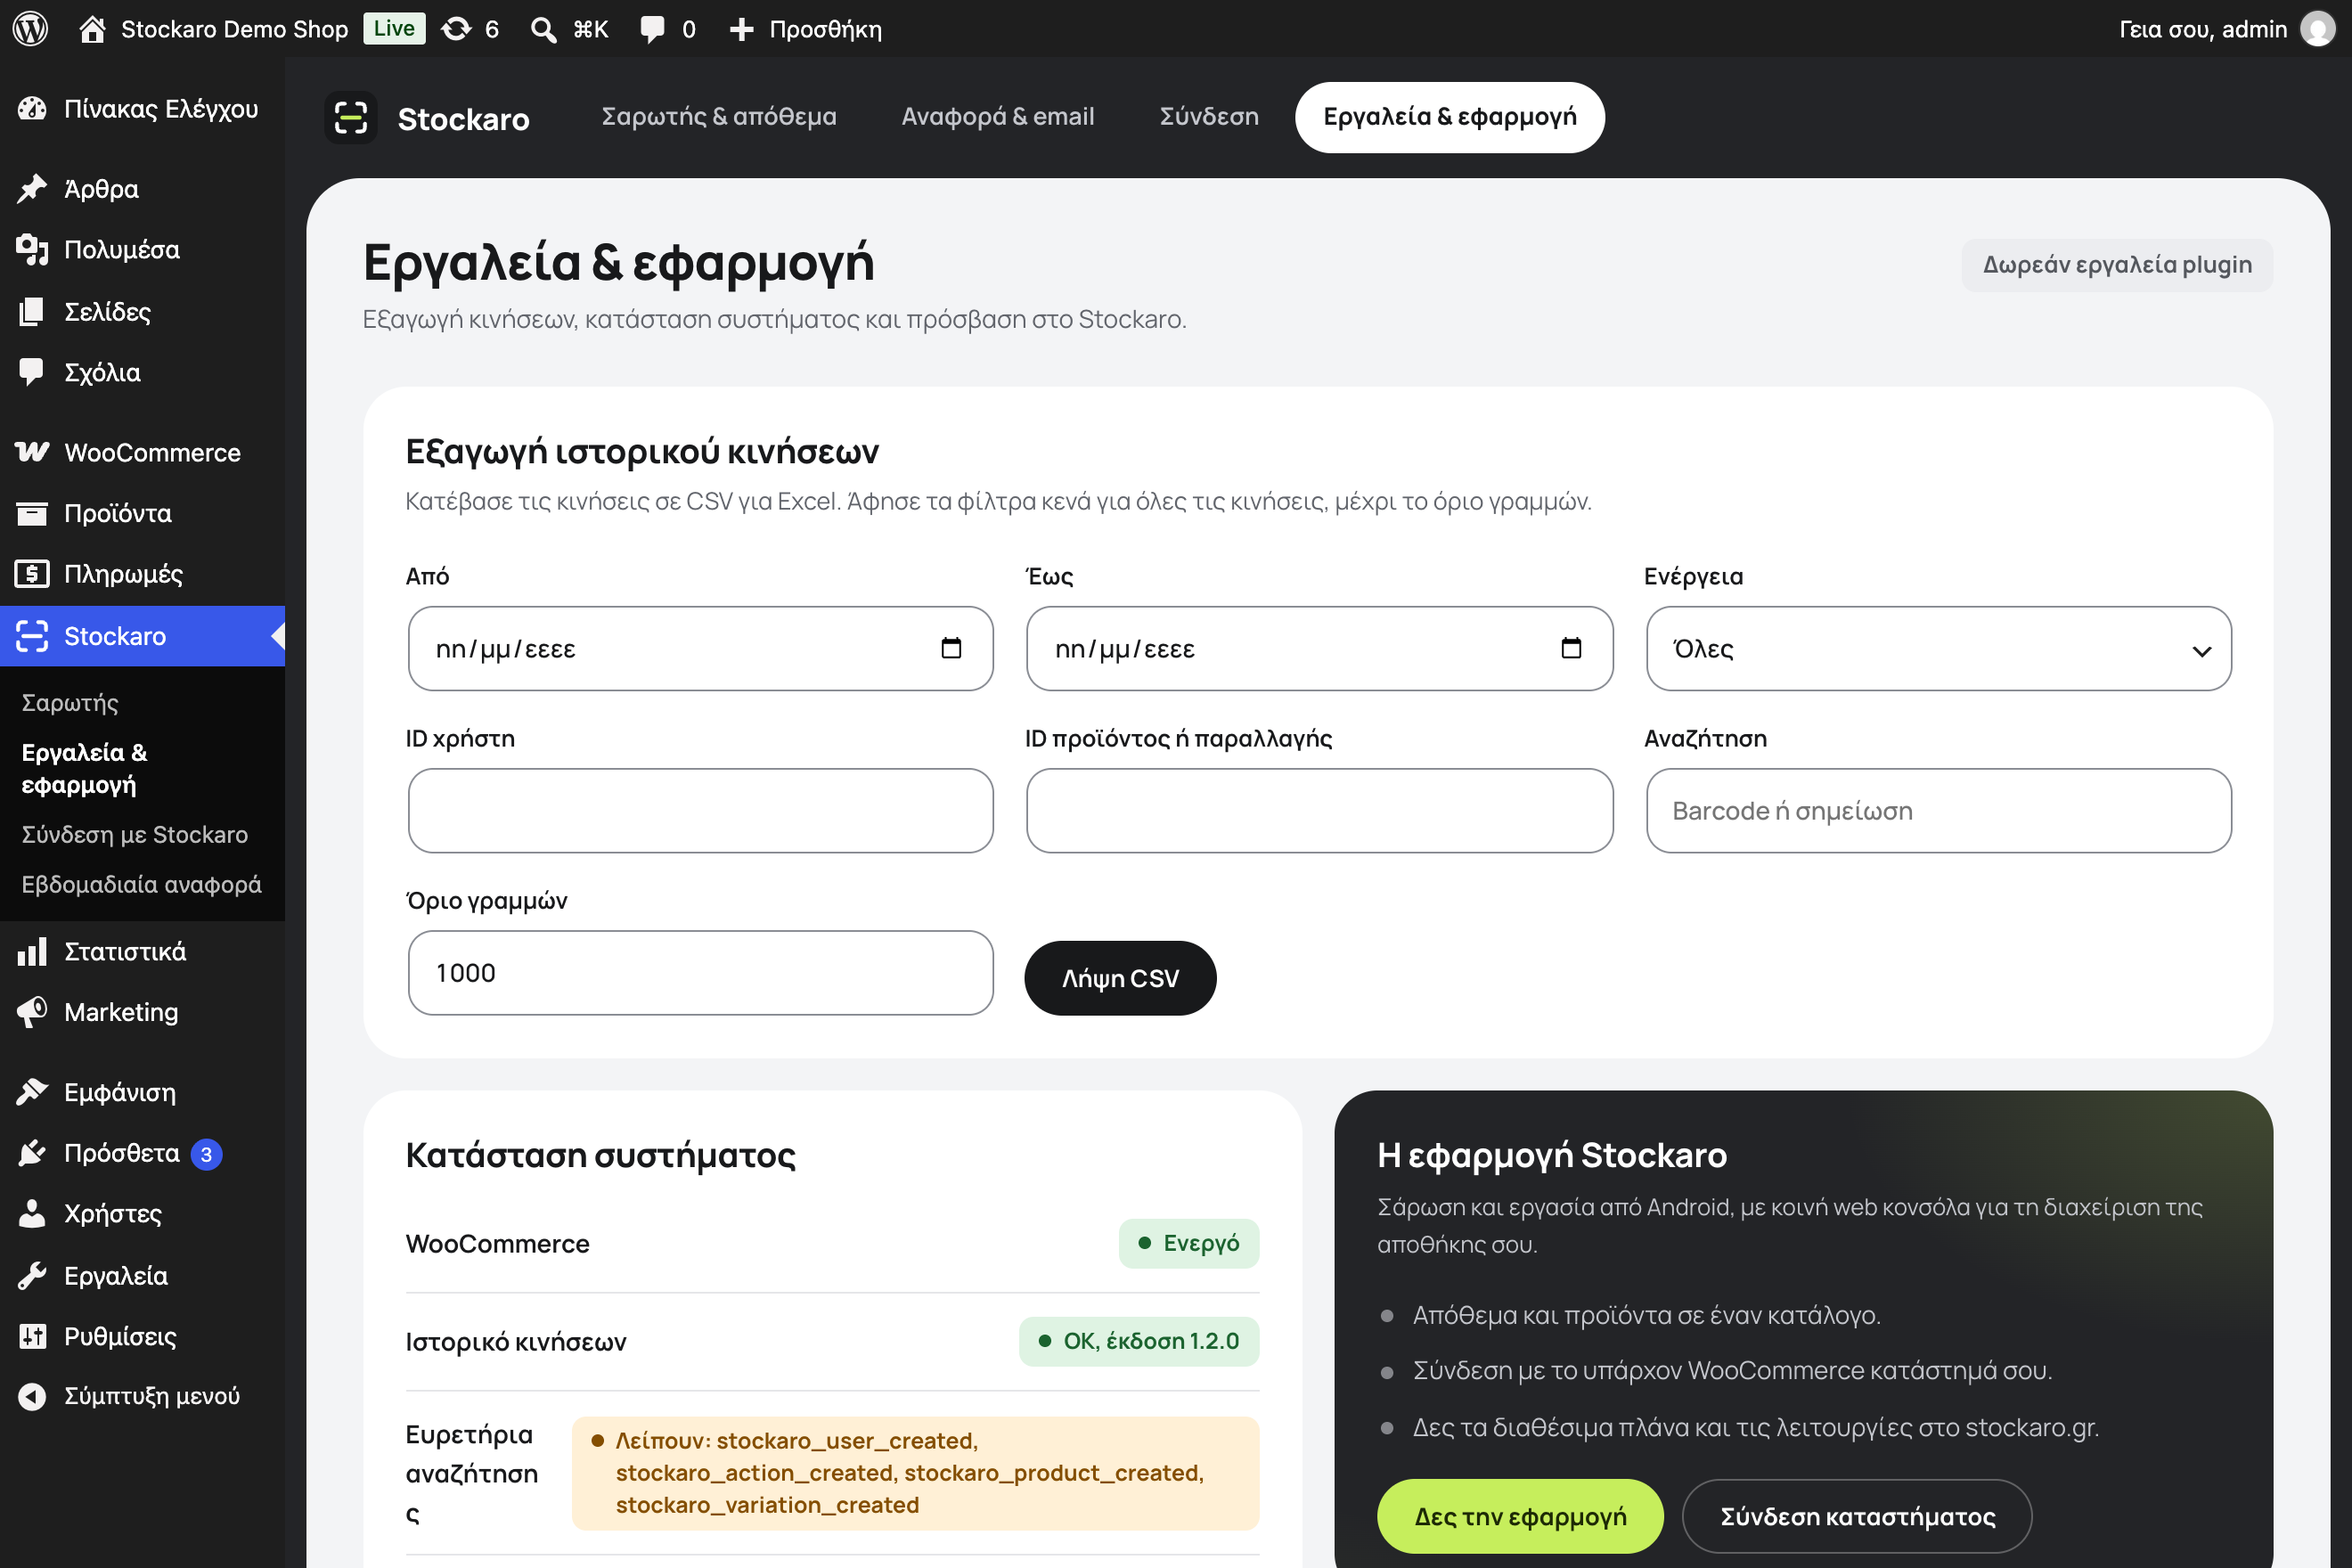Viewport: 2352px width, 1568px height.
Task: Click the Marketing megaphone icon
Action: 32,1012
